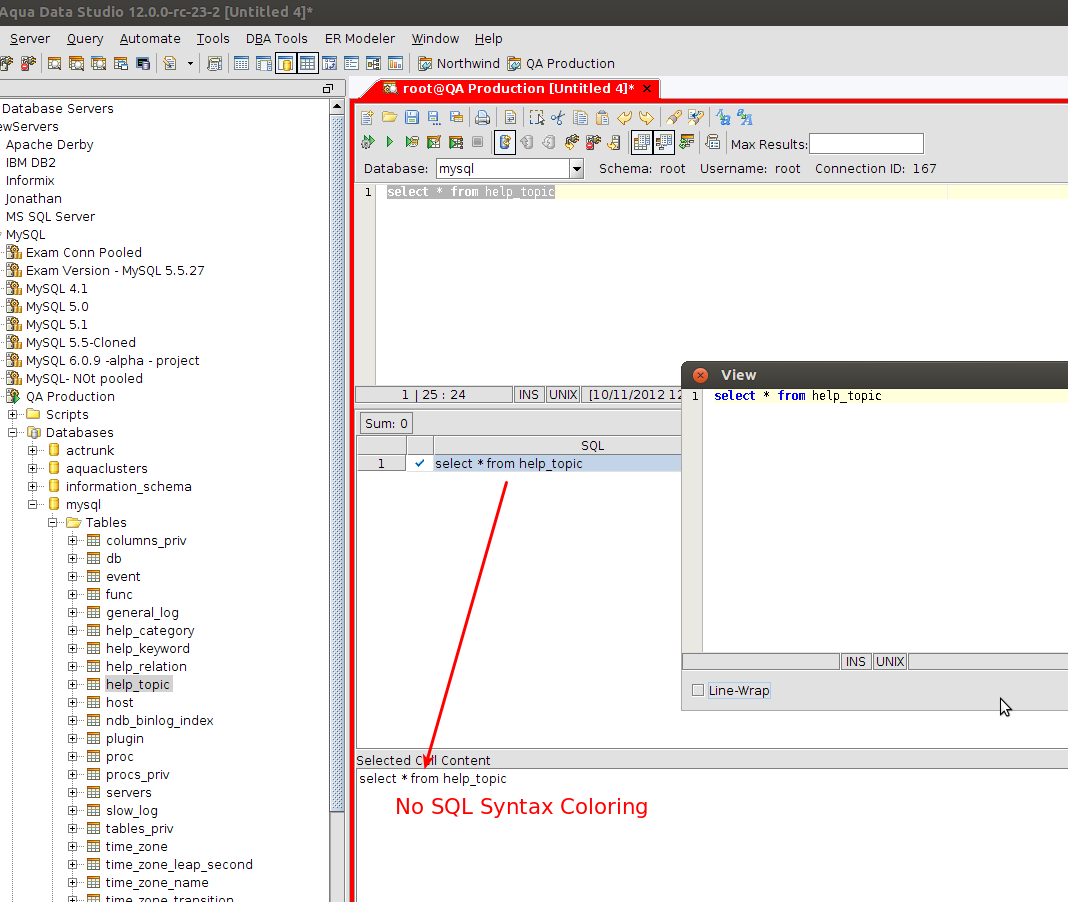Click the Max Results input field
The height and width of the screenshot is (902, 1068).
[866, 144]
